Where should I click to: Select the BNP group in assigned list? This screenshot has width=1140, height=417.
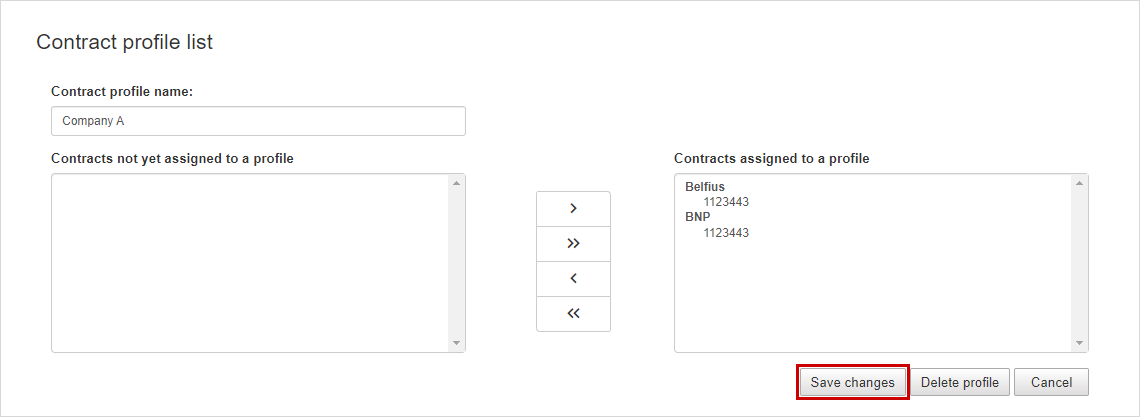(697, 217)
